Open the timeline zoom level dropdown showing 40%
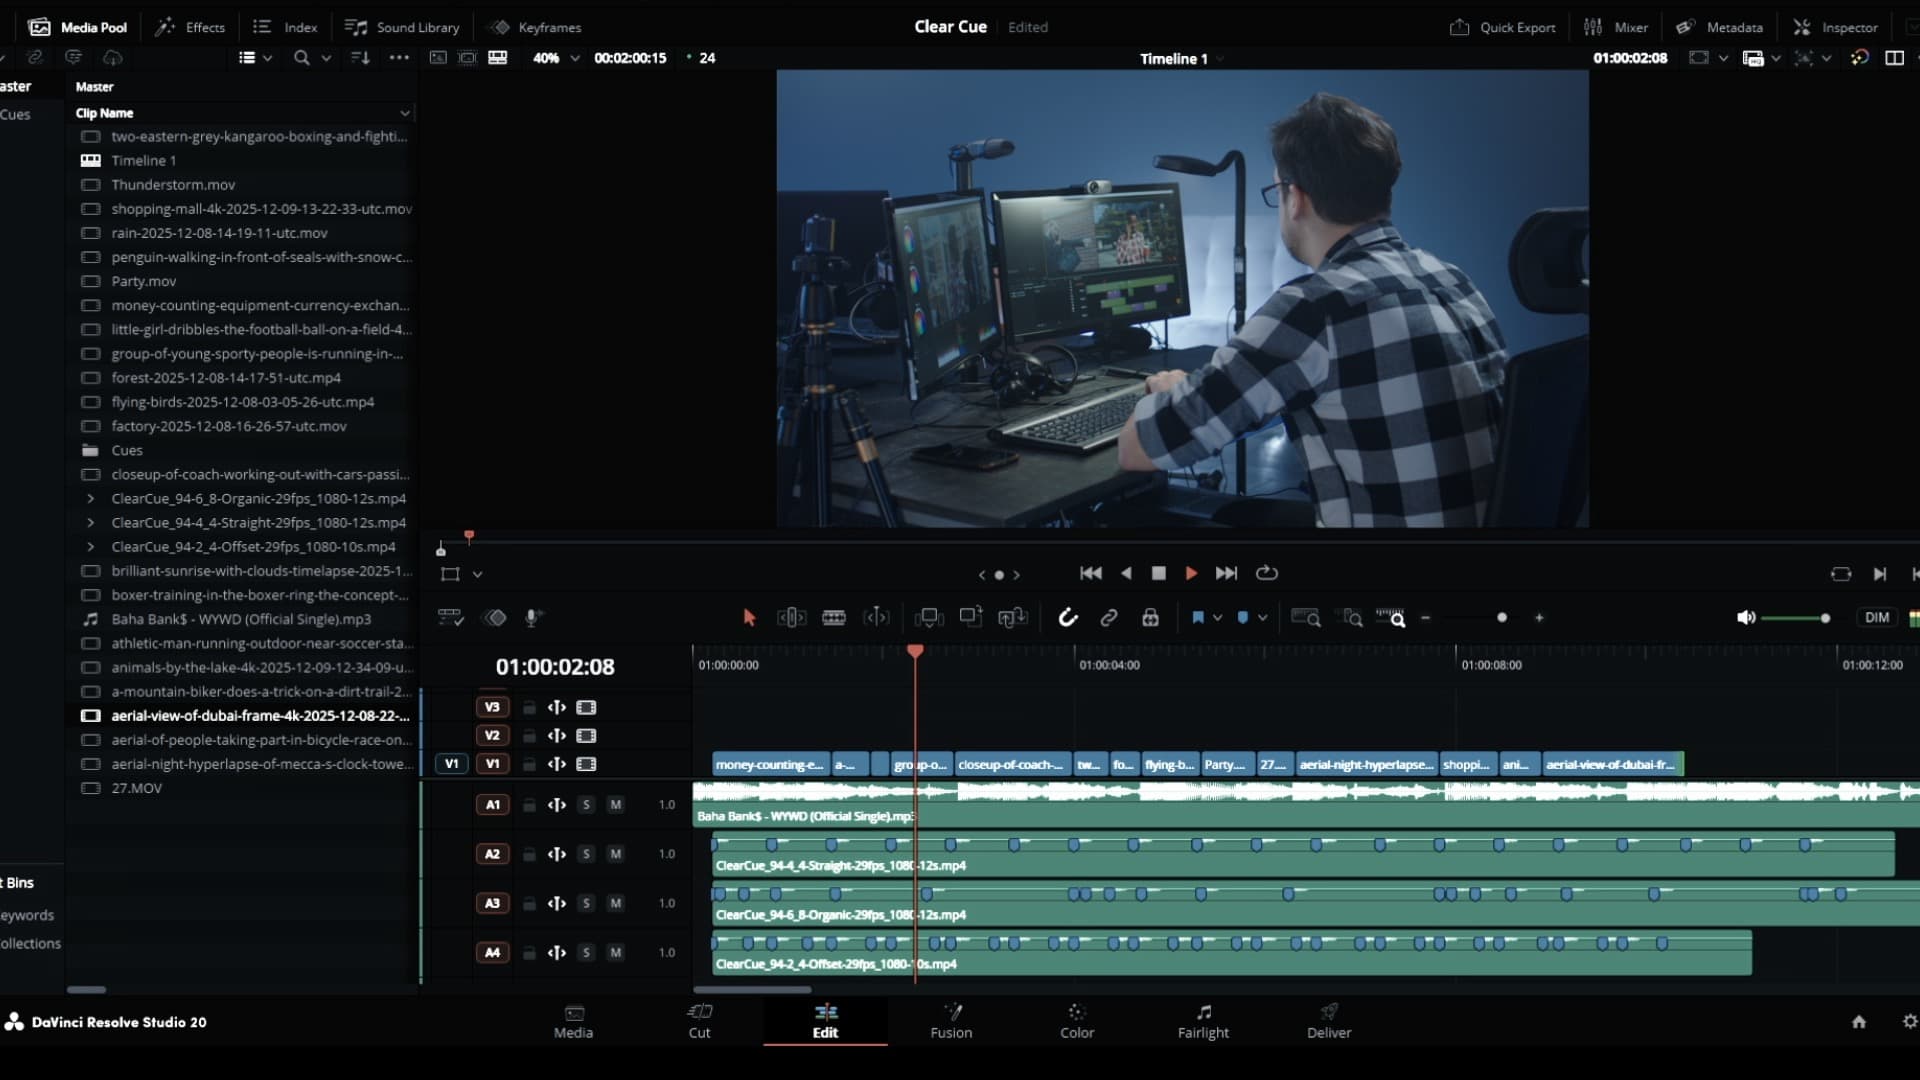This screenshot has height=1080, width=1920. 556,58
